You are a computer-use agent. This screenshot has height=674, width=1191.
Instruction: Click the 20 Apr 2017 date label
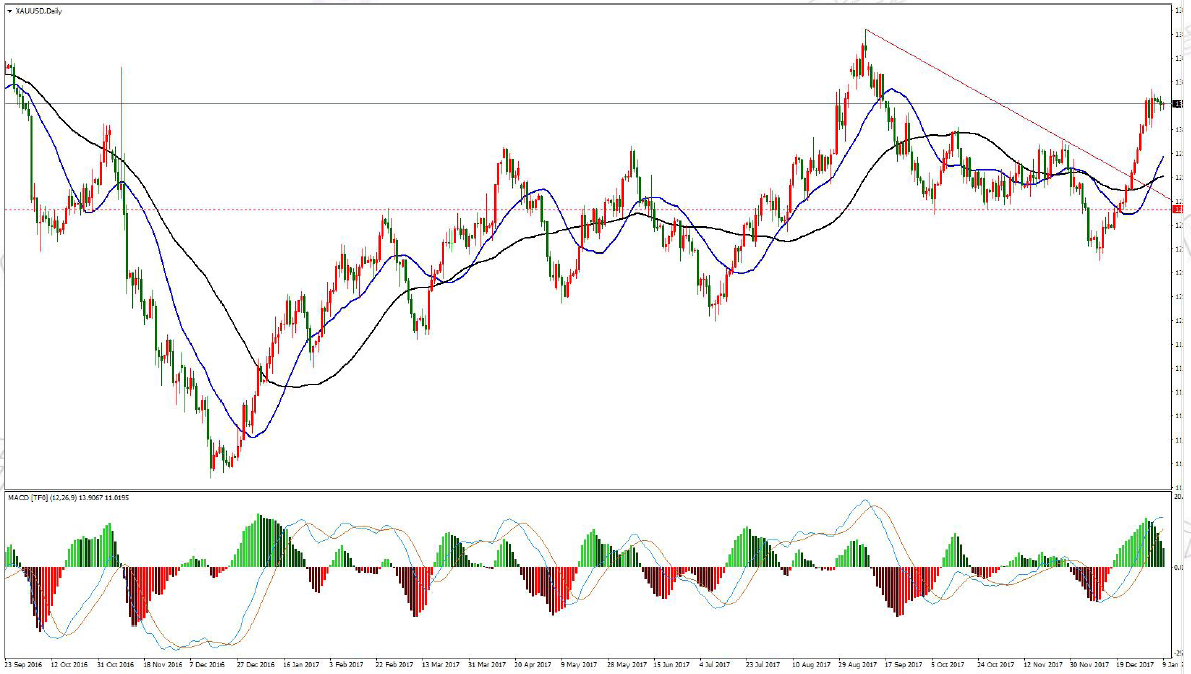point(533,665)
